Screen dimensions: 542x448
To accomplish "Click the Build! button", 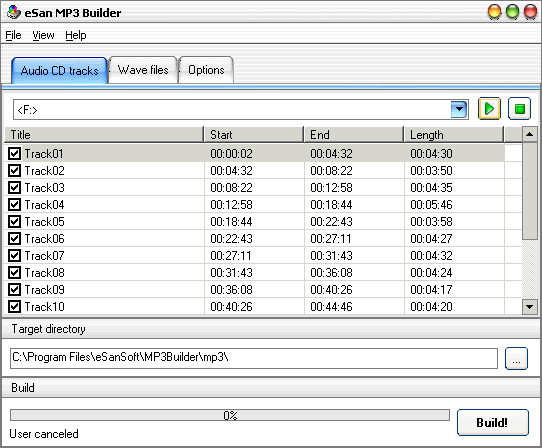I will click(493, 422).
